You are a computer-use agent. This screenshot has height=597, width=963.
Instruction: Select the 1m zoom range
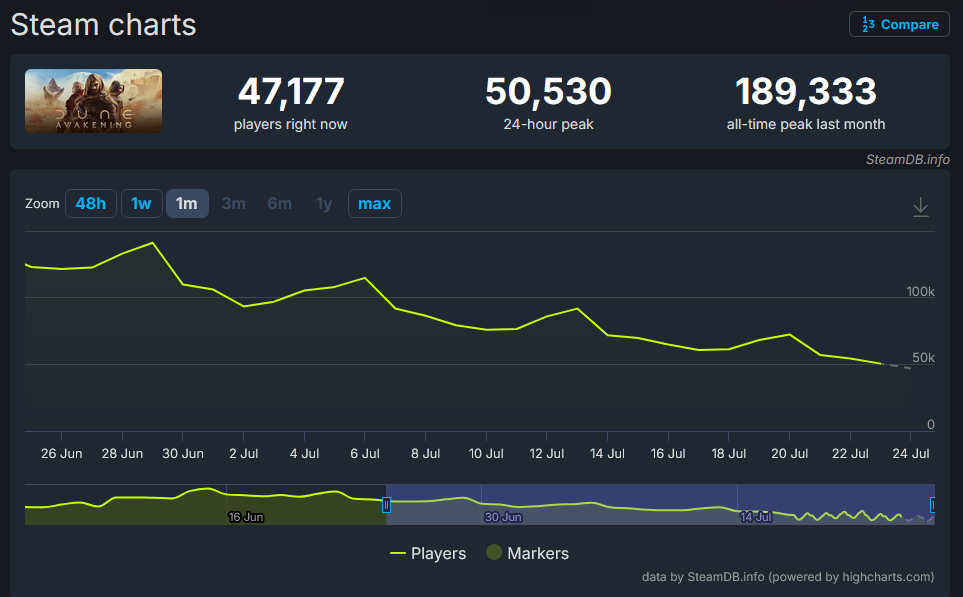coord(187,203)
